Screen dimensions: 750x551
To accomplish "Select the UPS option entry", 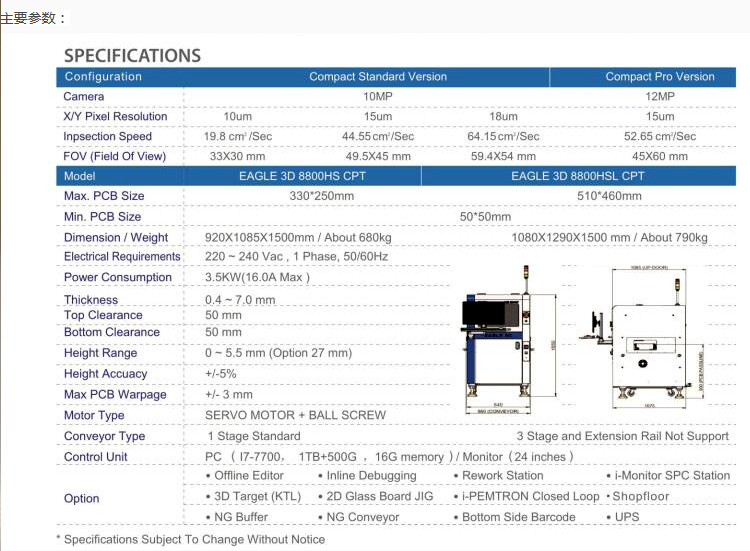I will tap(627, 517).
